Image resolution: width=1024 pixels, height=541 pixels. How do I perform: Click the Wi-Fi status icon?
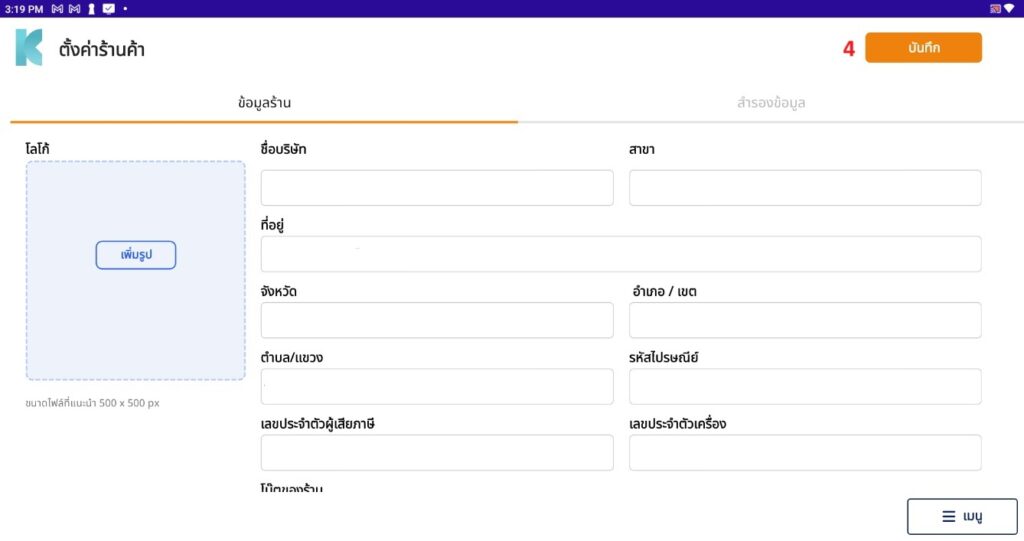(1009, 8)
